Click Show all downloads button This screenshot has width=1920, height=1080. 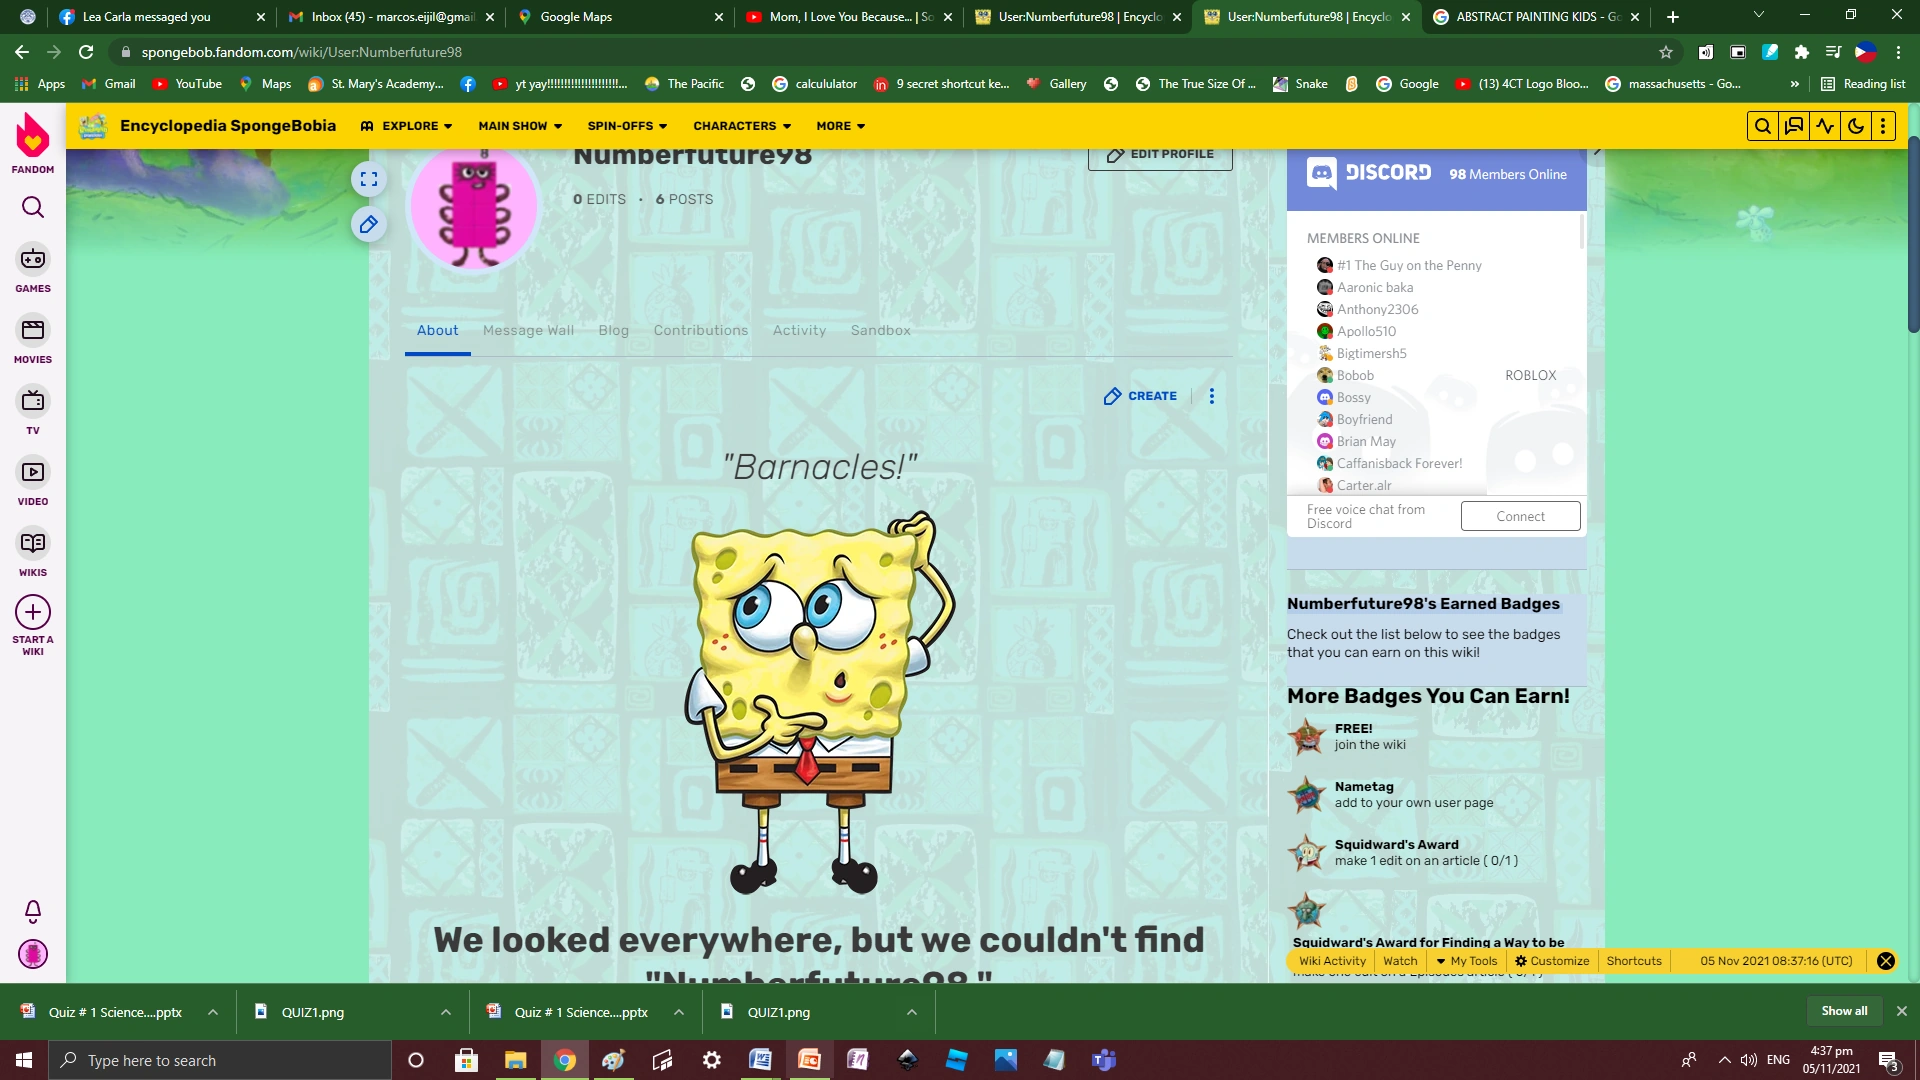coord(1844,1011)
